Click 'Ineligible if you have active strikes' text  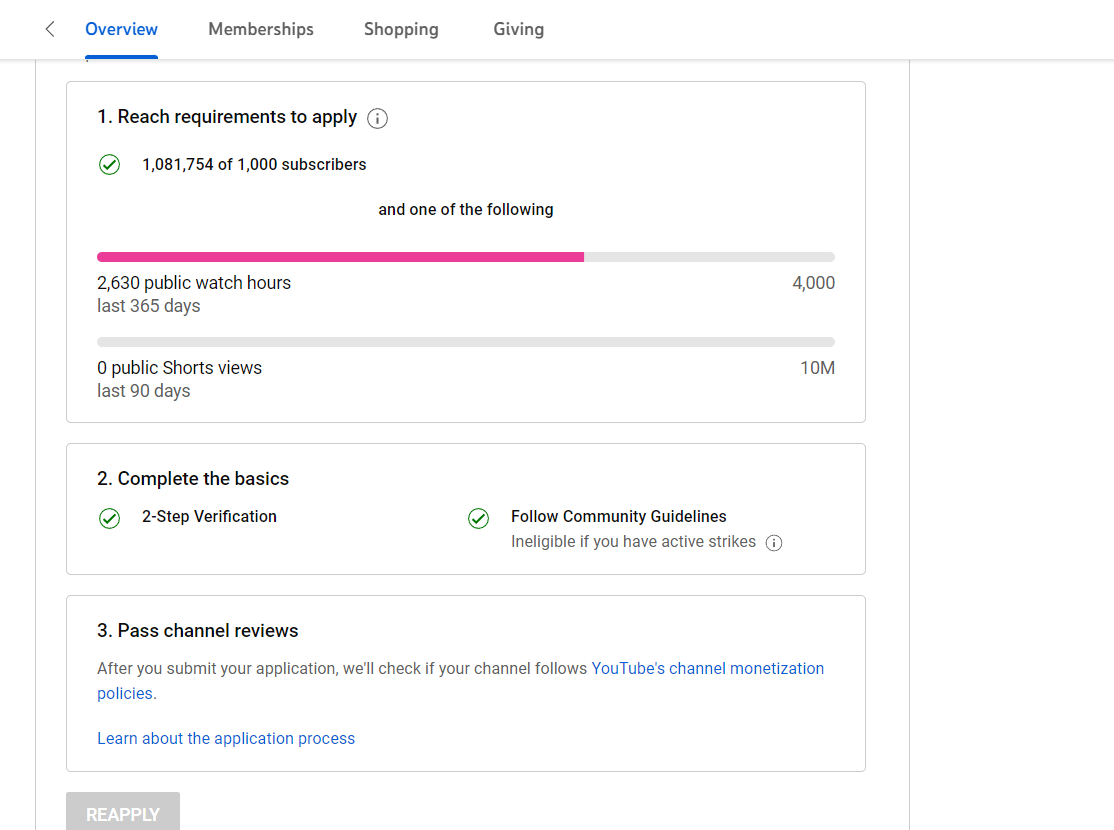pos(633,542)
